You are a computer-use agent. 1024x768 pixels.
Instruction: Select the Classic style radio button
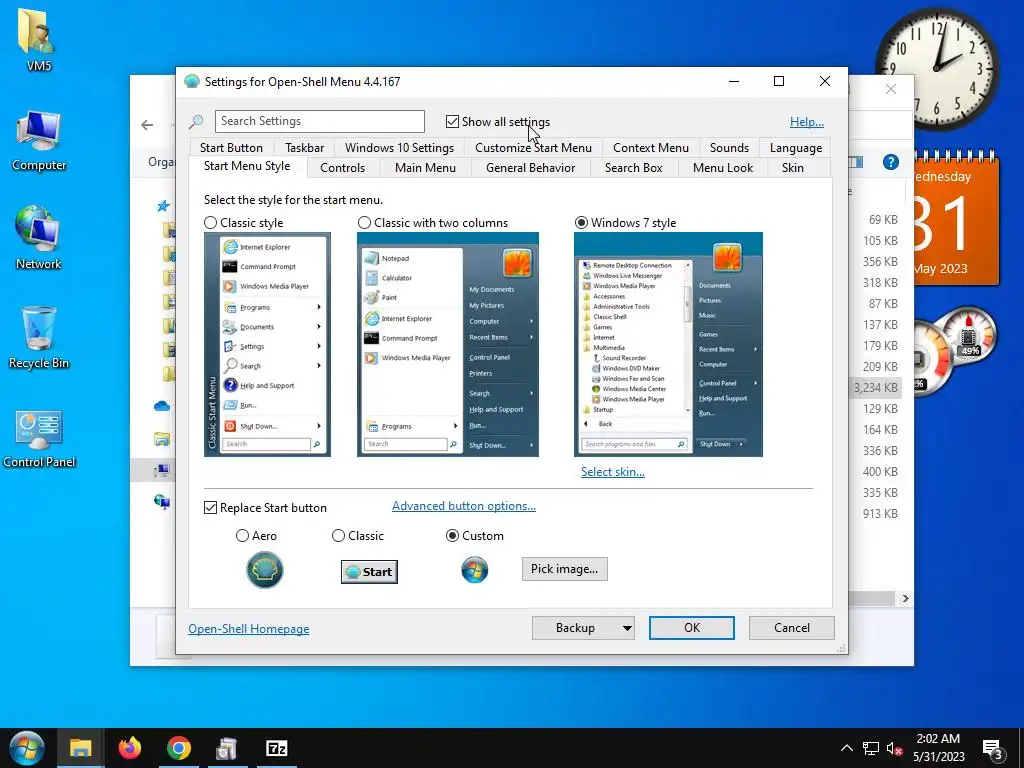point(210,223)
